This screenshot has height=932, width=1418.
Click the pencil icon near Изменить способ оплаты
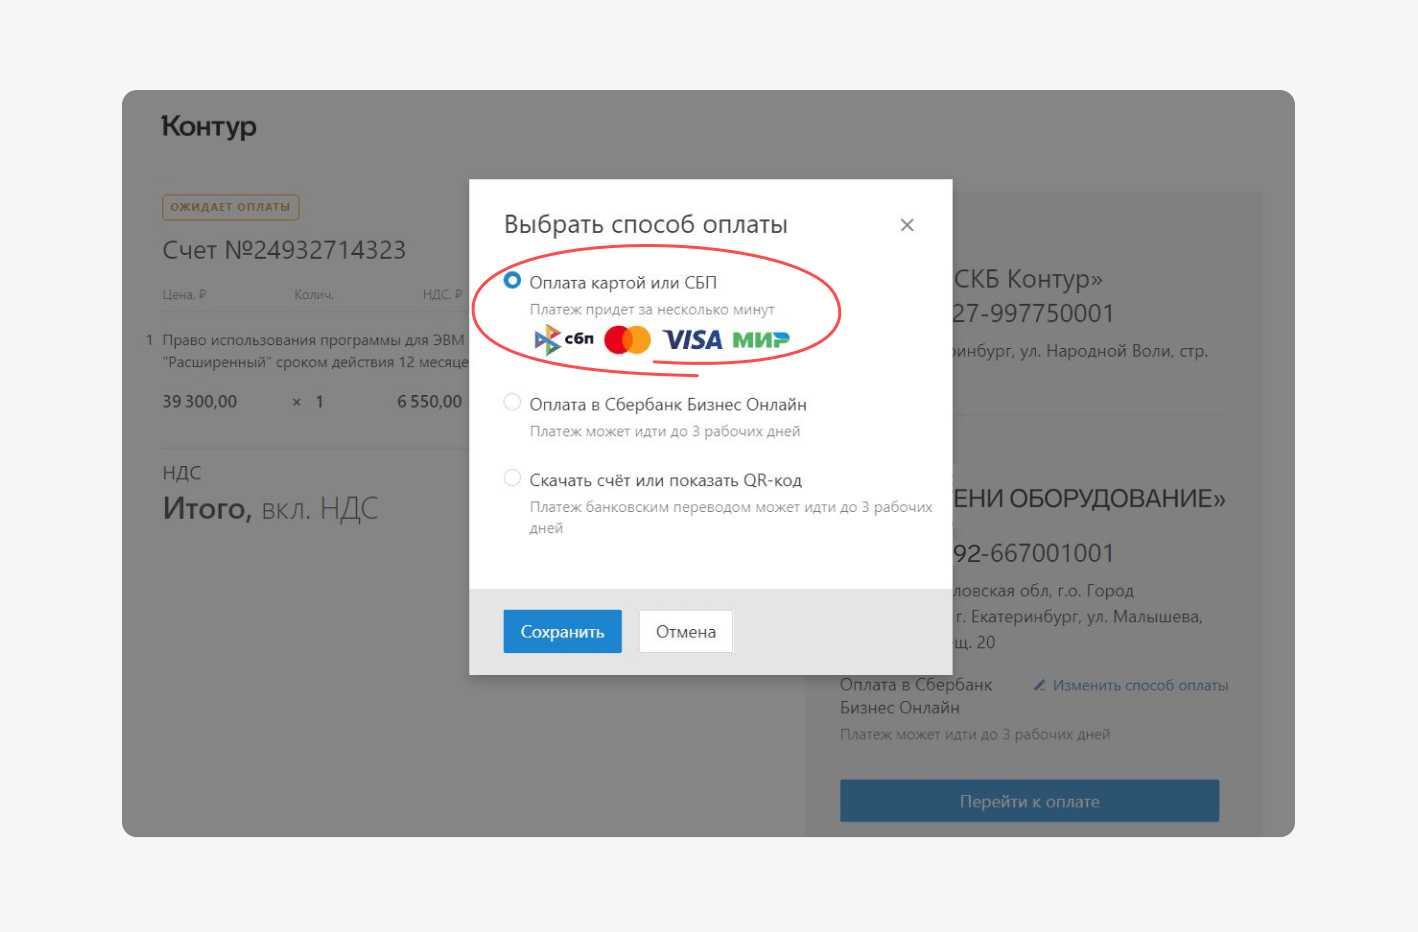(1040, 685)
